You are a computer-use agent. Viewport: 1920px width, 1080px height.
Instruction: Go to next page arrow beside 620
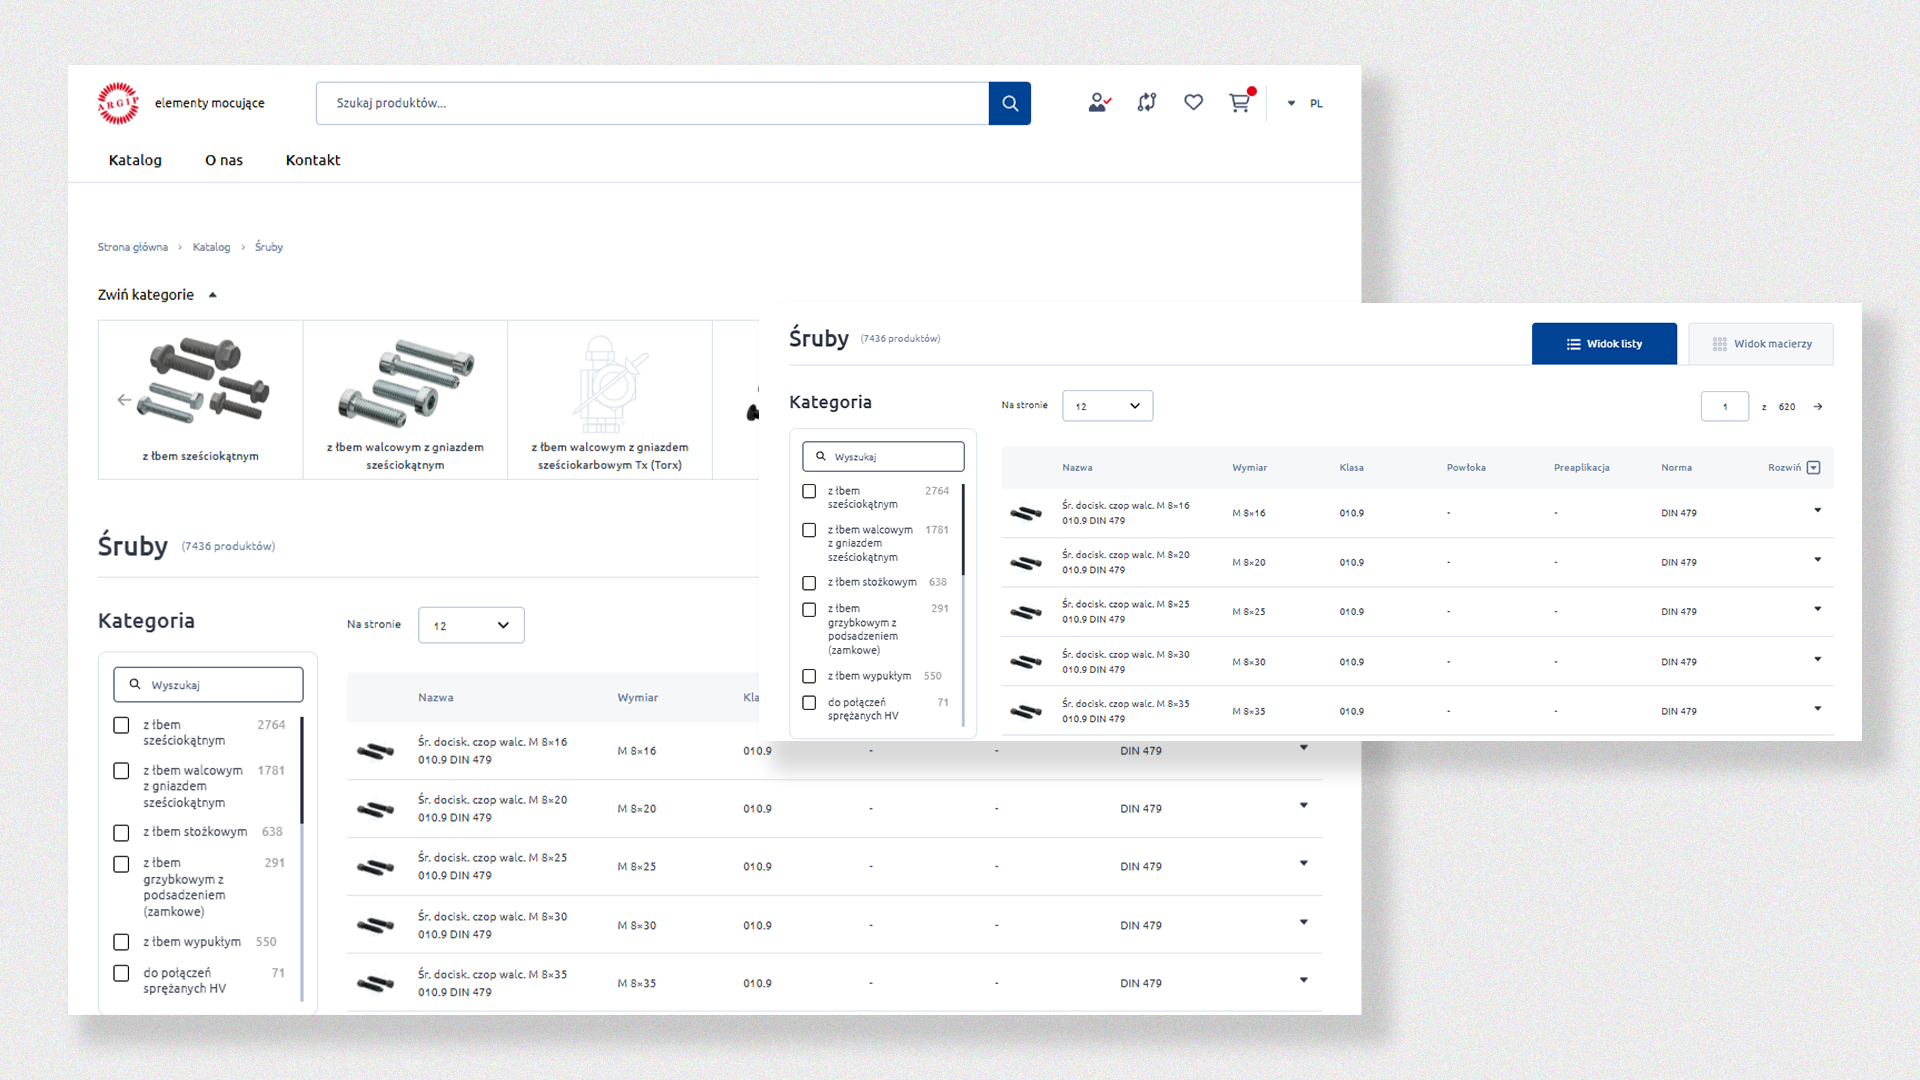click(x=1818, y=407)
